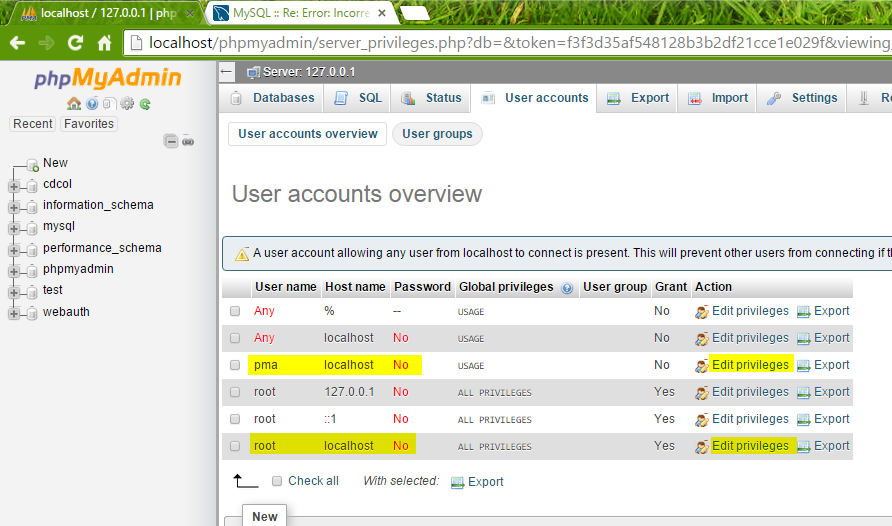Image resolution: width=892 pixels, height=526 pixels.
Task: Click New database link in tree
Action: click(55, 163)
